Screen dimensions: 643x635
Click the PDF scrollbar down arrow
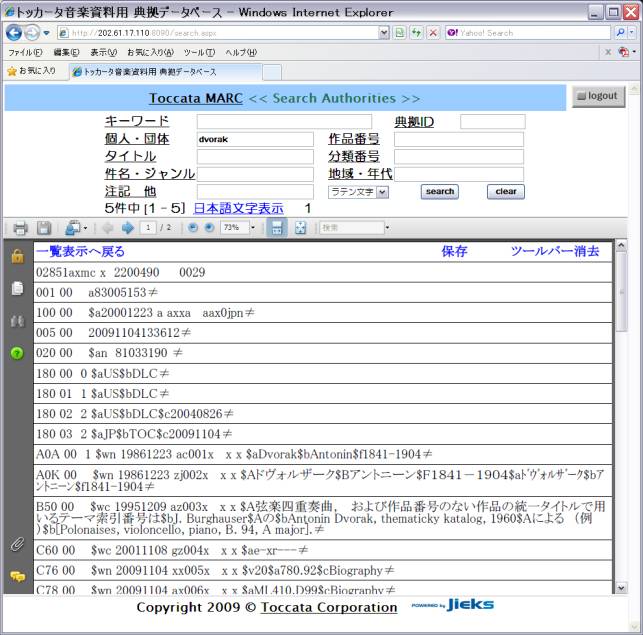click(x=621, y=588)
